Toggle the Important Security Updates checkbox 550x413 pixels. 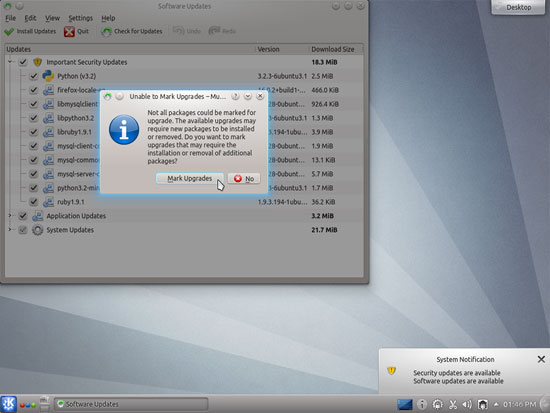pyautogui.click(x=23, y=62)
